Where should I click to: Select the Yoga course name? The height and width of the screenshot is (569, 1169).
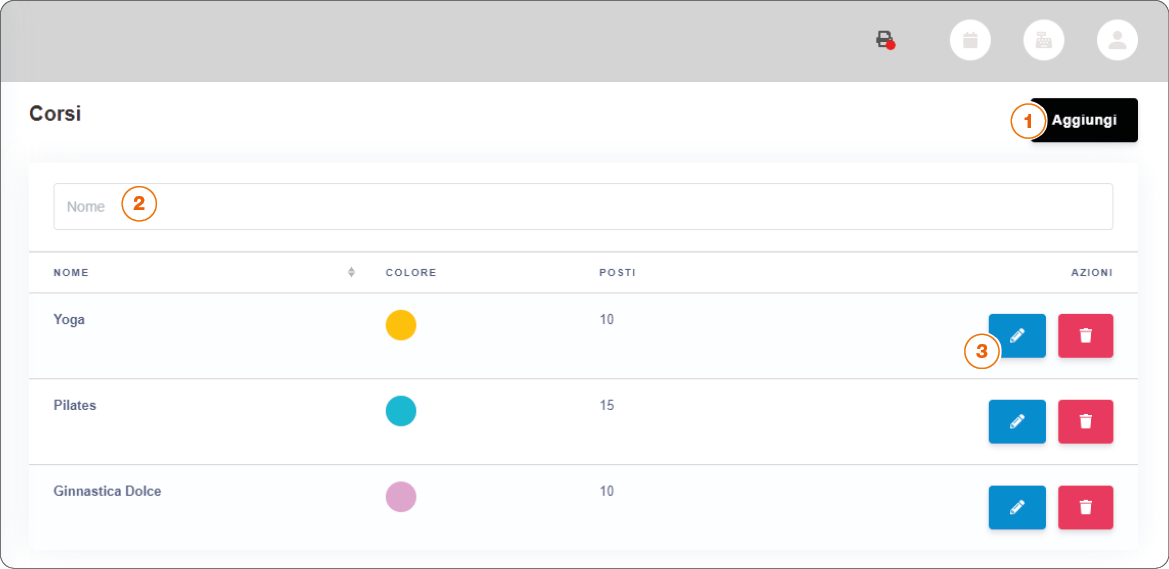(x=69, y=320)
